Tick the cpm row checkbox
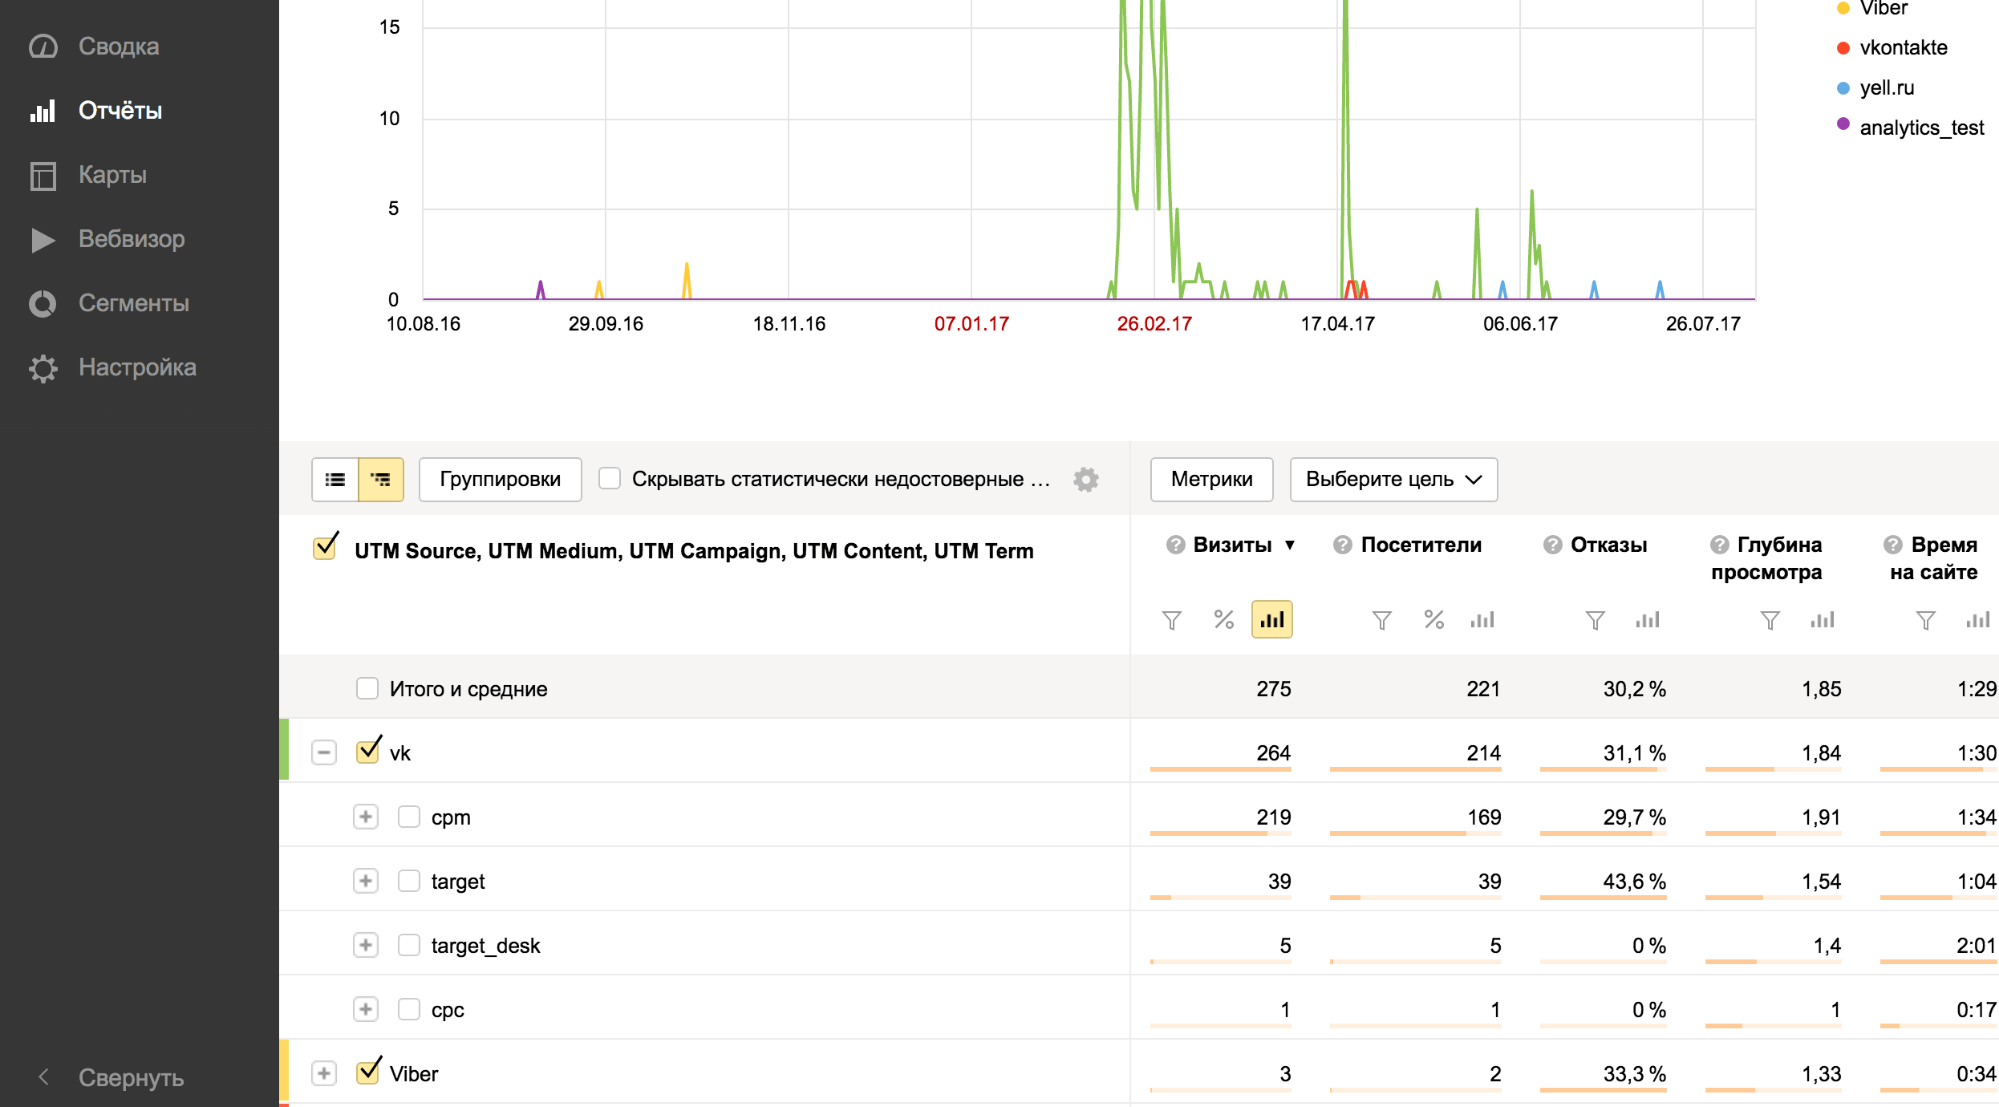Viewport: 1999px width, 1107px height. [x=409, y=817]
